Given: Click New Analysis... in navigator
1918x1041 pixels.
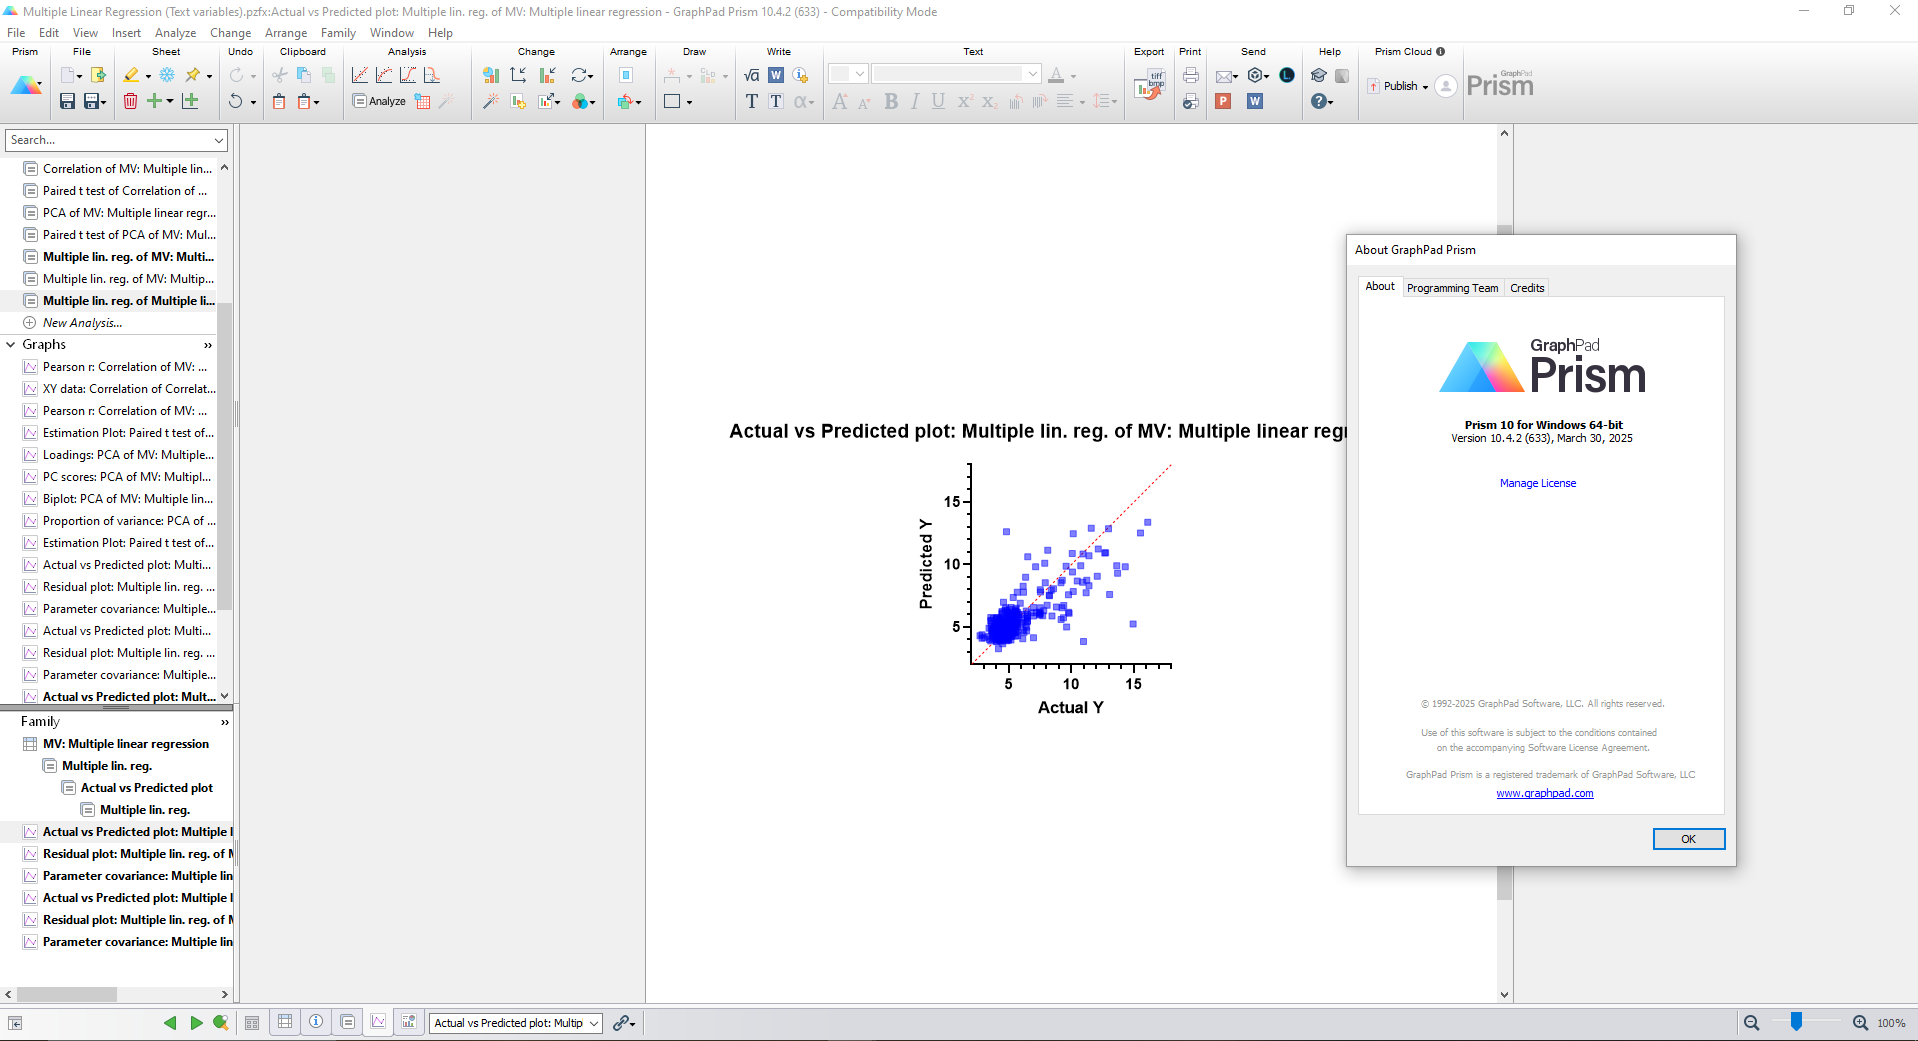Looking at the screenshot, I should 82,323.
